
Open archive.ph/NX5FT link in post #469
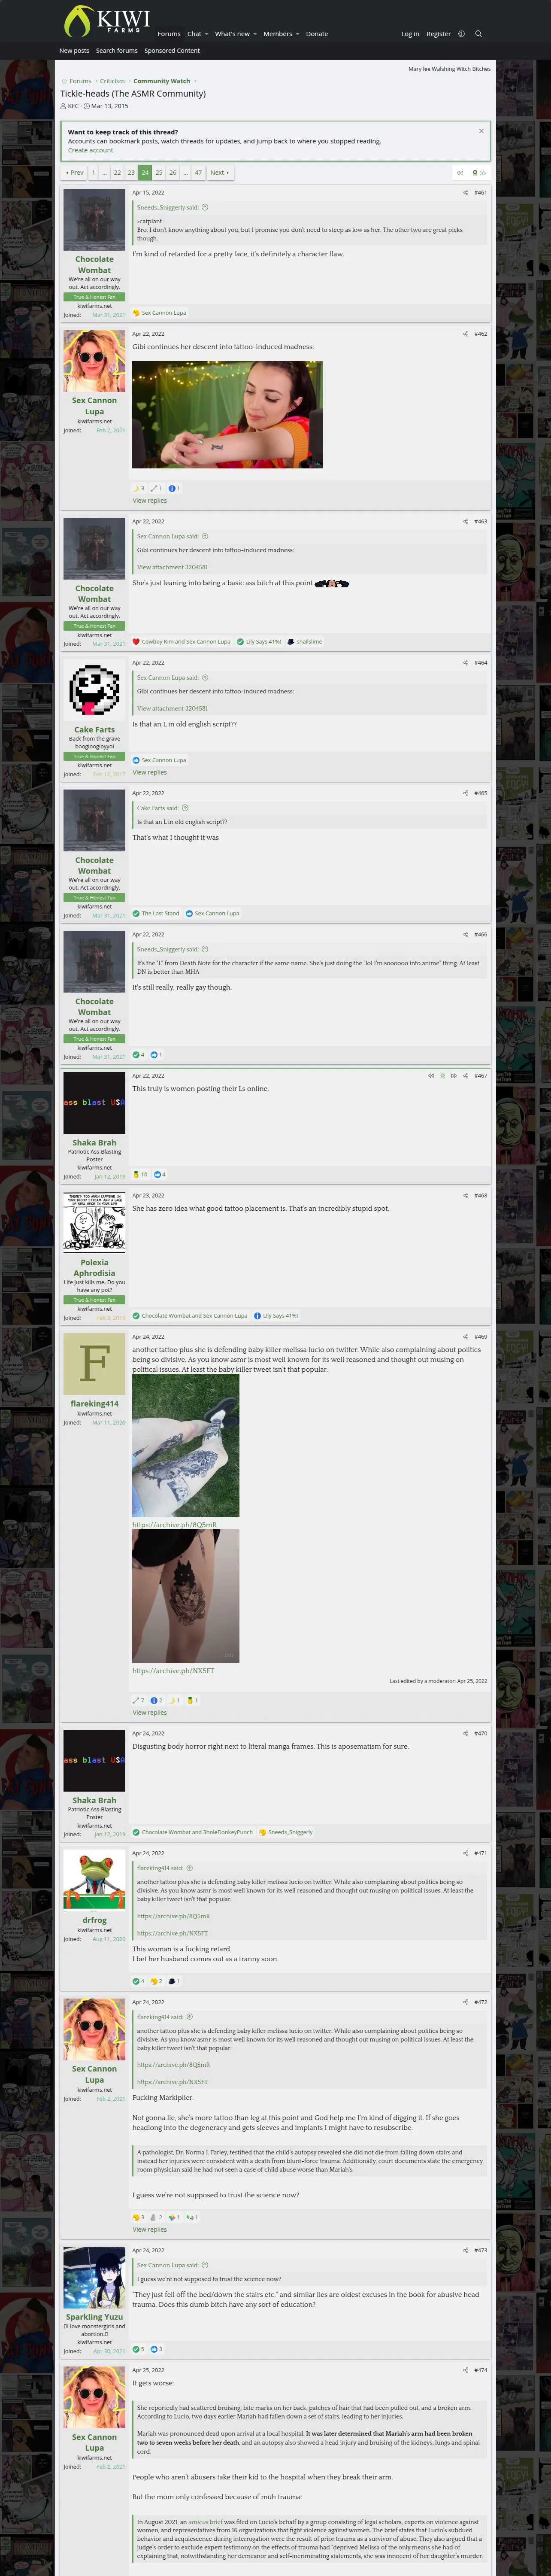(x=173, y=1670)
